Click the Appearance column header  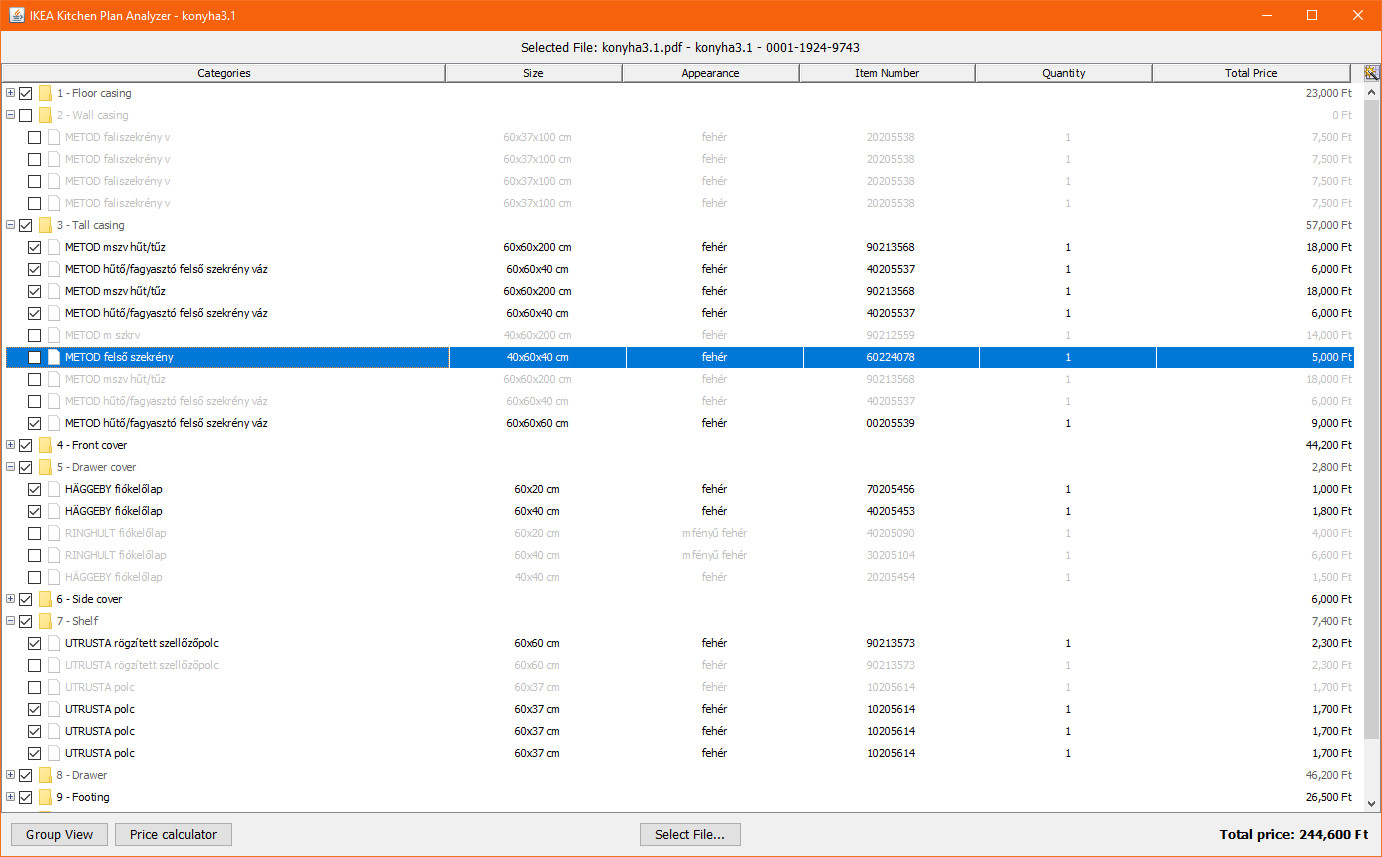711,73
